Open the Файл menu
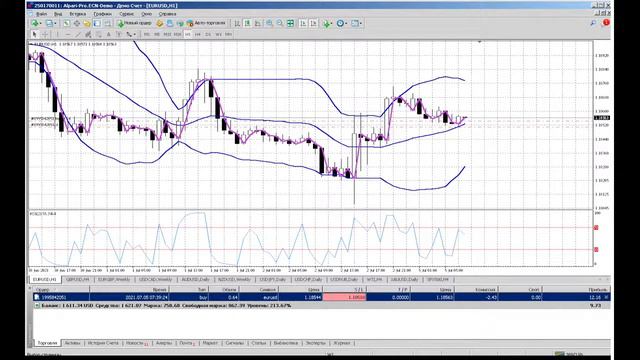Viewport: 640px width, 360px height. point(41,14)
